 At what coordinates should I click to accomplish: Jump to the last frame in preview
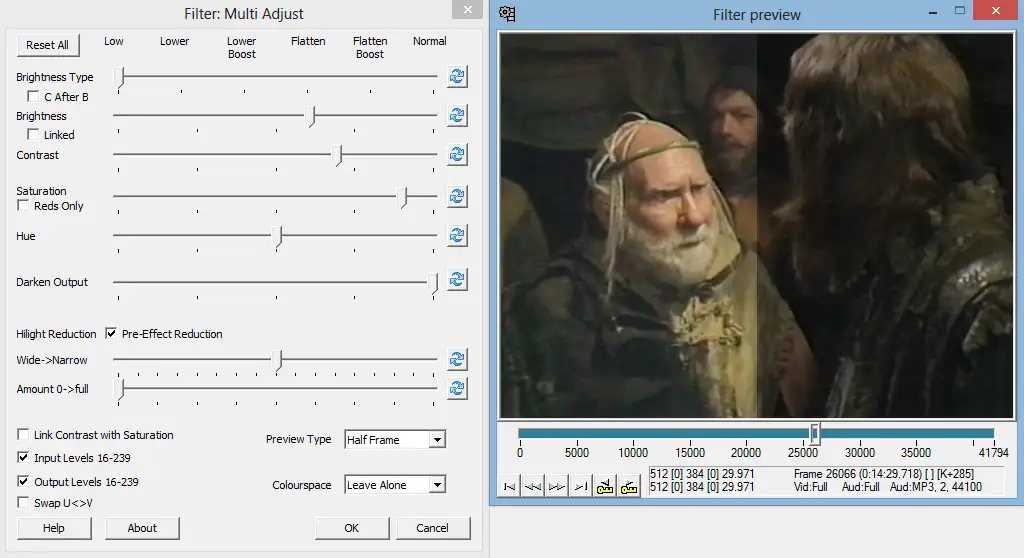coord(581,487)
